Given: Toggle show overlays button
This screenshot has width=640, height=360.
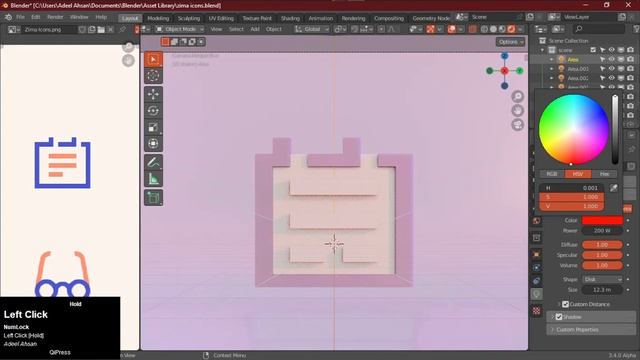Looking at the screenshot, I should coord(451,29).
